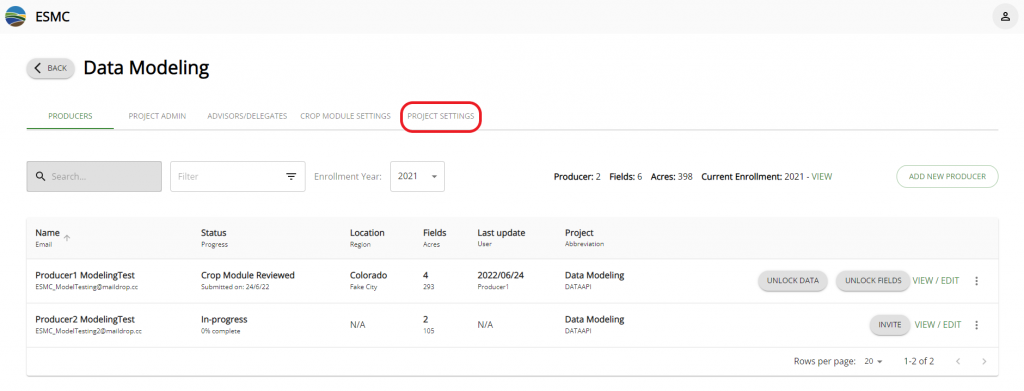Click Add New Producer button

948,176
